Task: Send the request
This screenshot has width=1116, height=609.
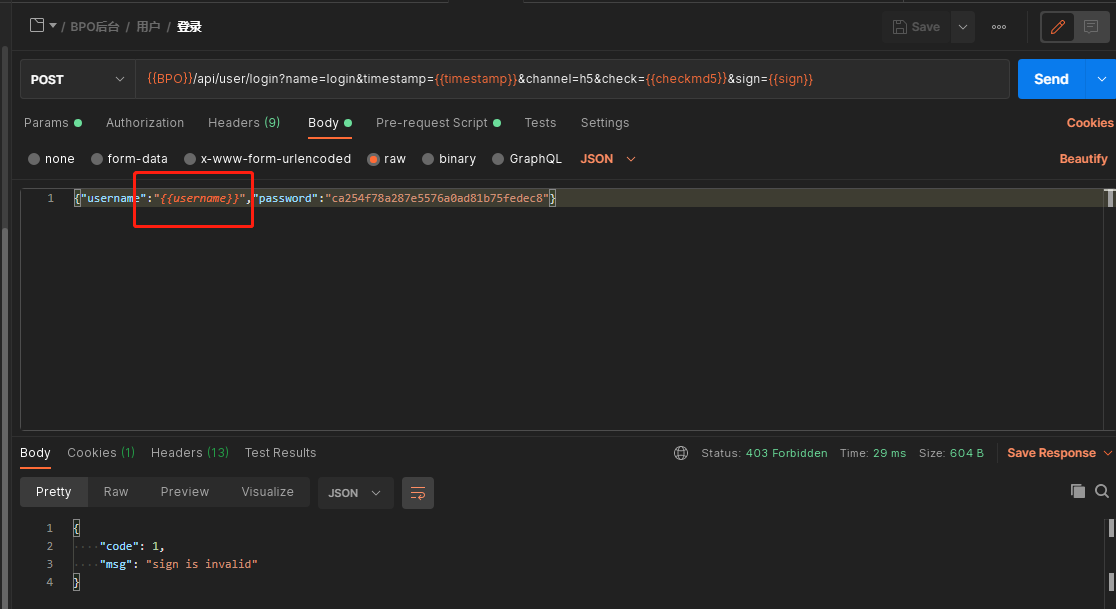Action: 1051,79
